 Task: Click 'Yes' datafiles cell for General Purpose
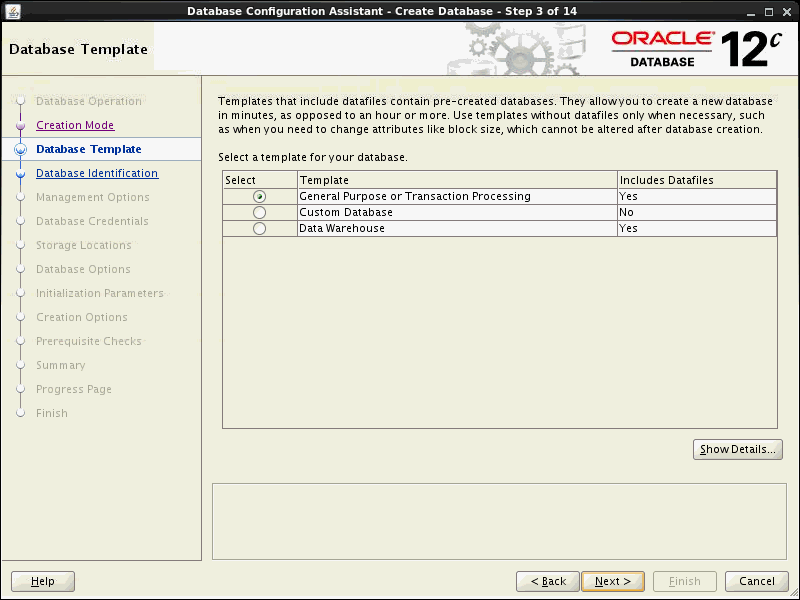[x=697, y=196]
